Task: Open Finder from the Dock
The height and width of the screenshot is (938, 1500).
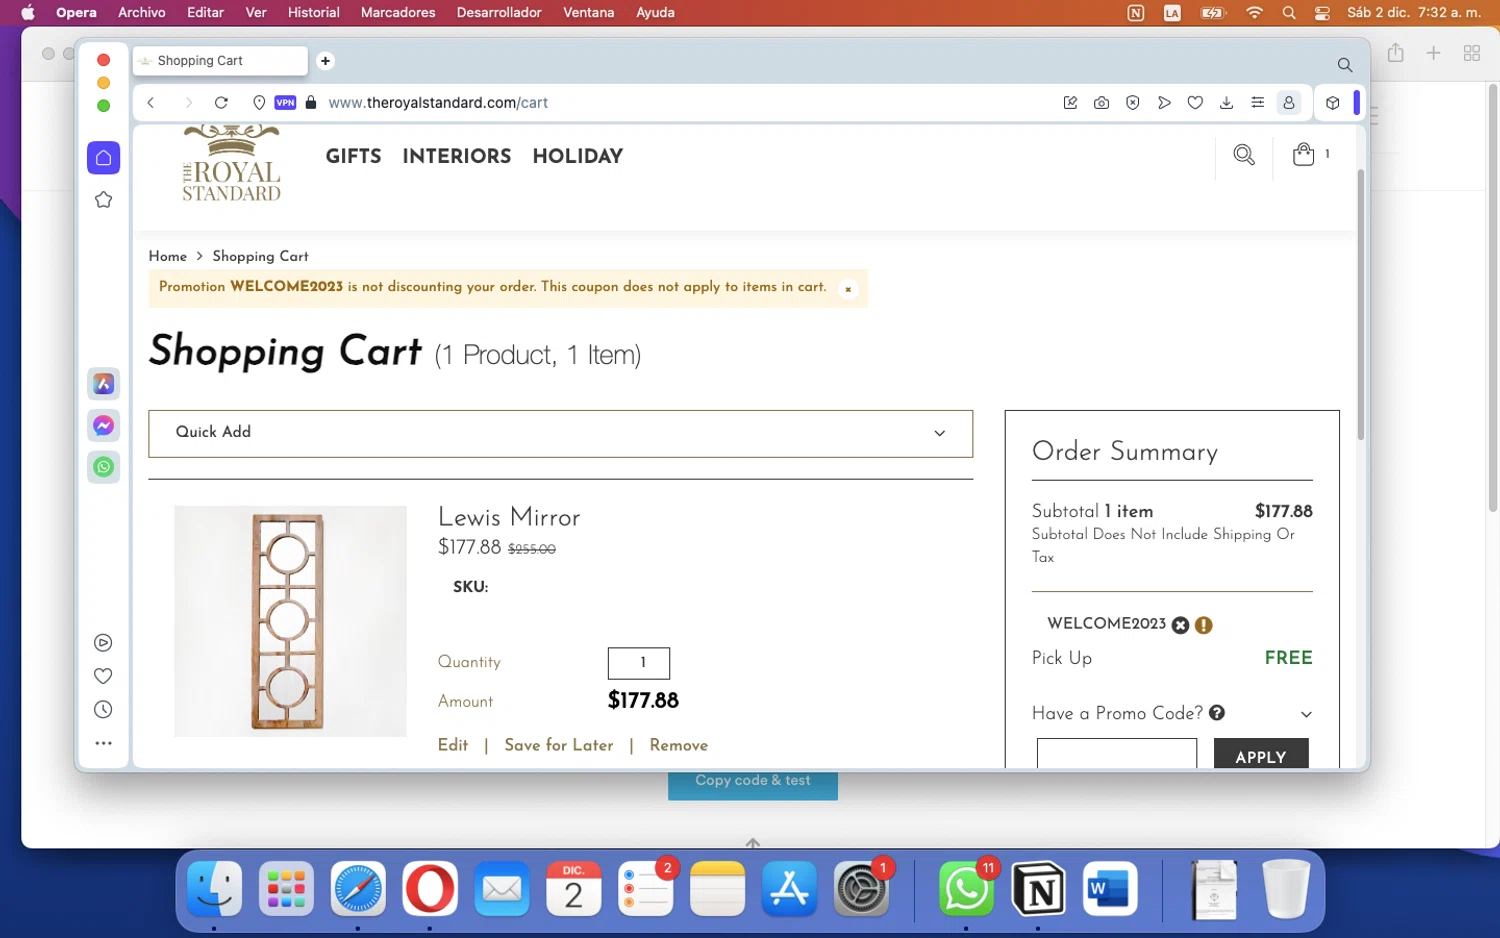Action: [214, 888]
